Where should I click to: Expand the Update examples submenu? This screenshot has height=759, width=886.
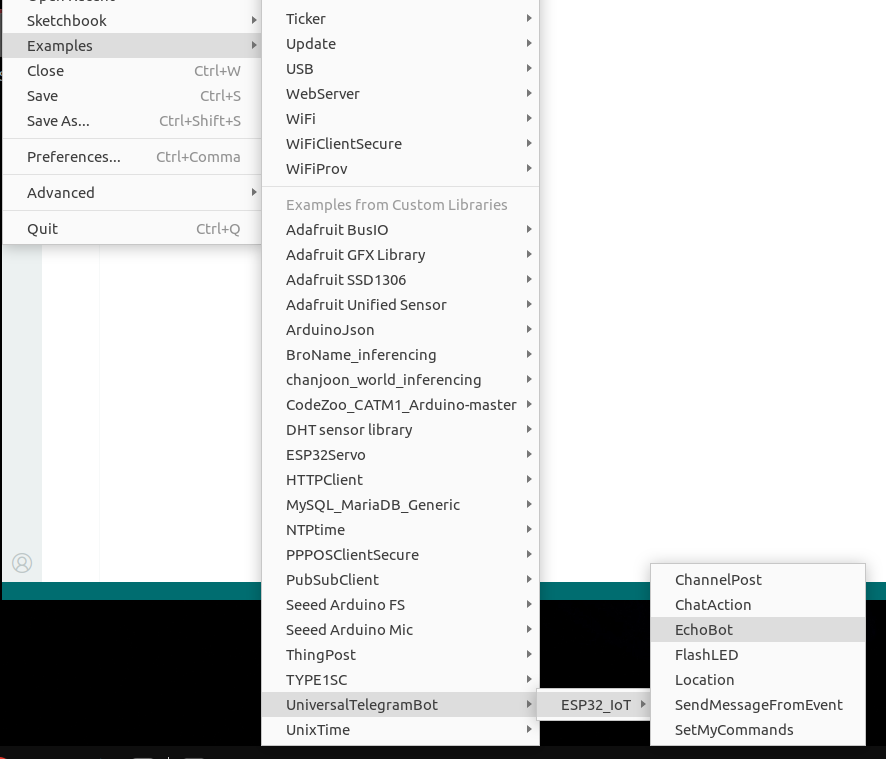tap(401, 44)
